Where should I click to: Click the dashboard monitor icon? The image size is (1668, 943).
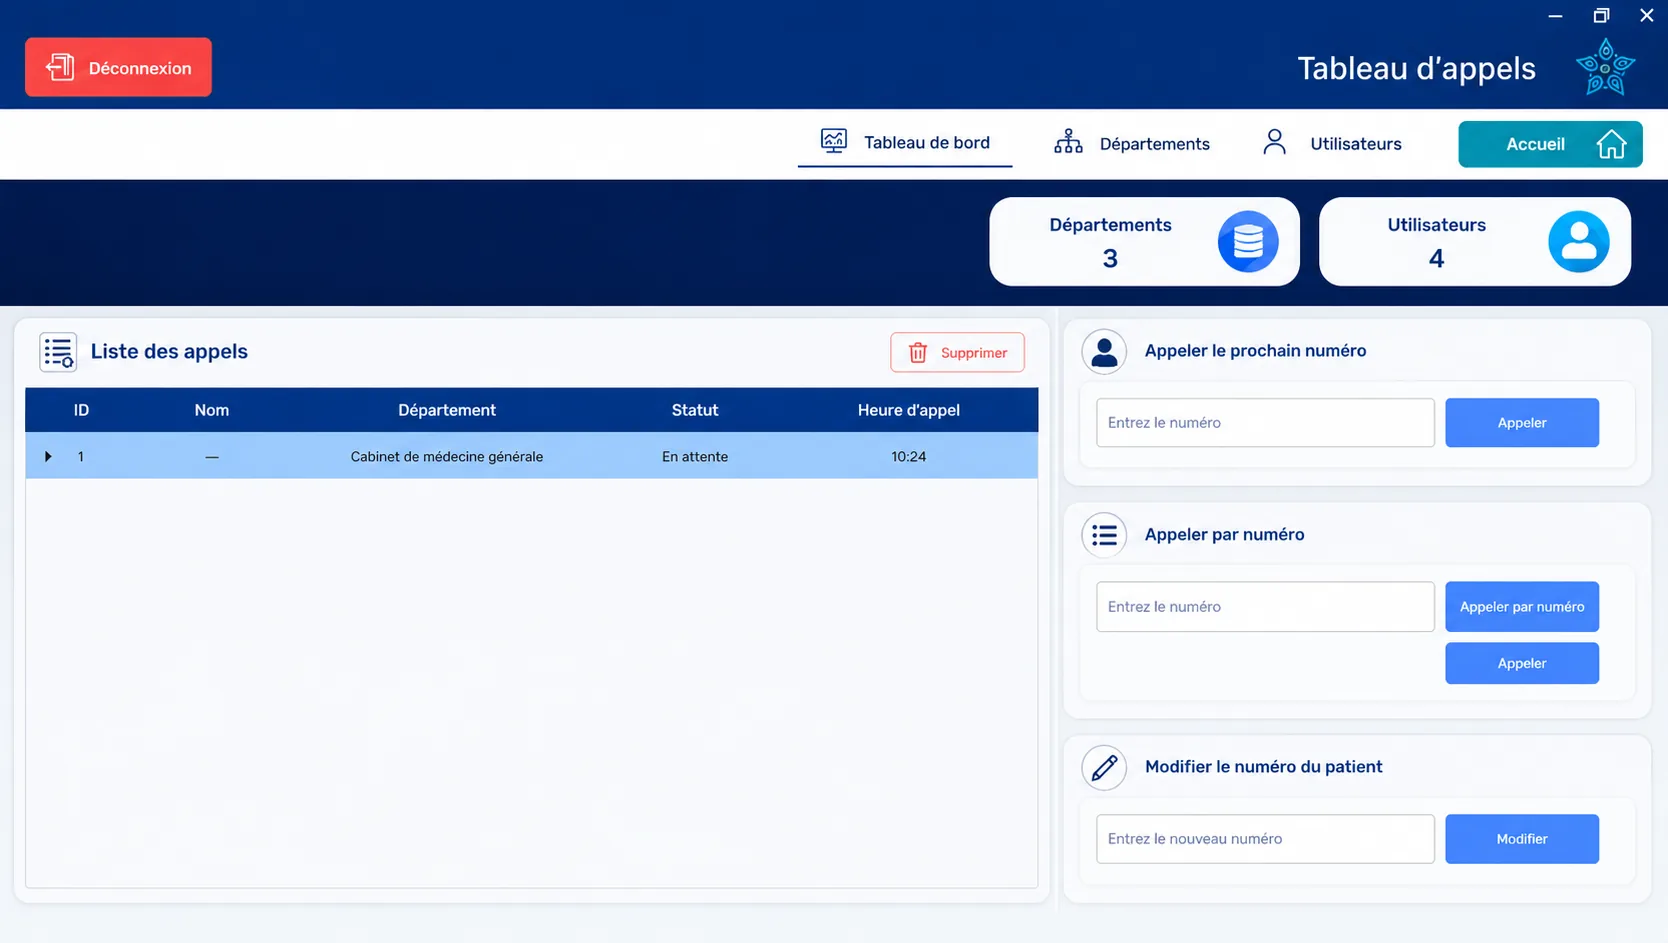pyautogui.click(x=833, y=141)
